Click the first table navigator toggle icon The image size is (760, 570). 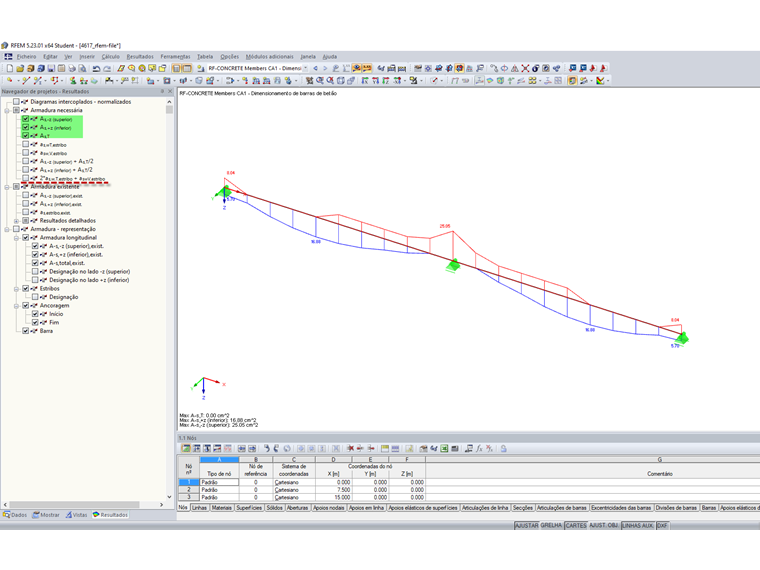tap(176, 68)
